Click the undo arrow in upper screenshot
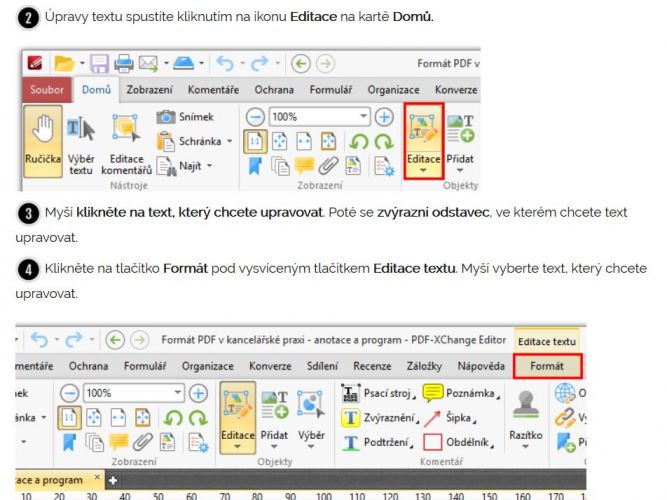 pyautogui.click(x=225, y=64)
